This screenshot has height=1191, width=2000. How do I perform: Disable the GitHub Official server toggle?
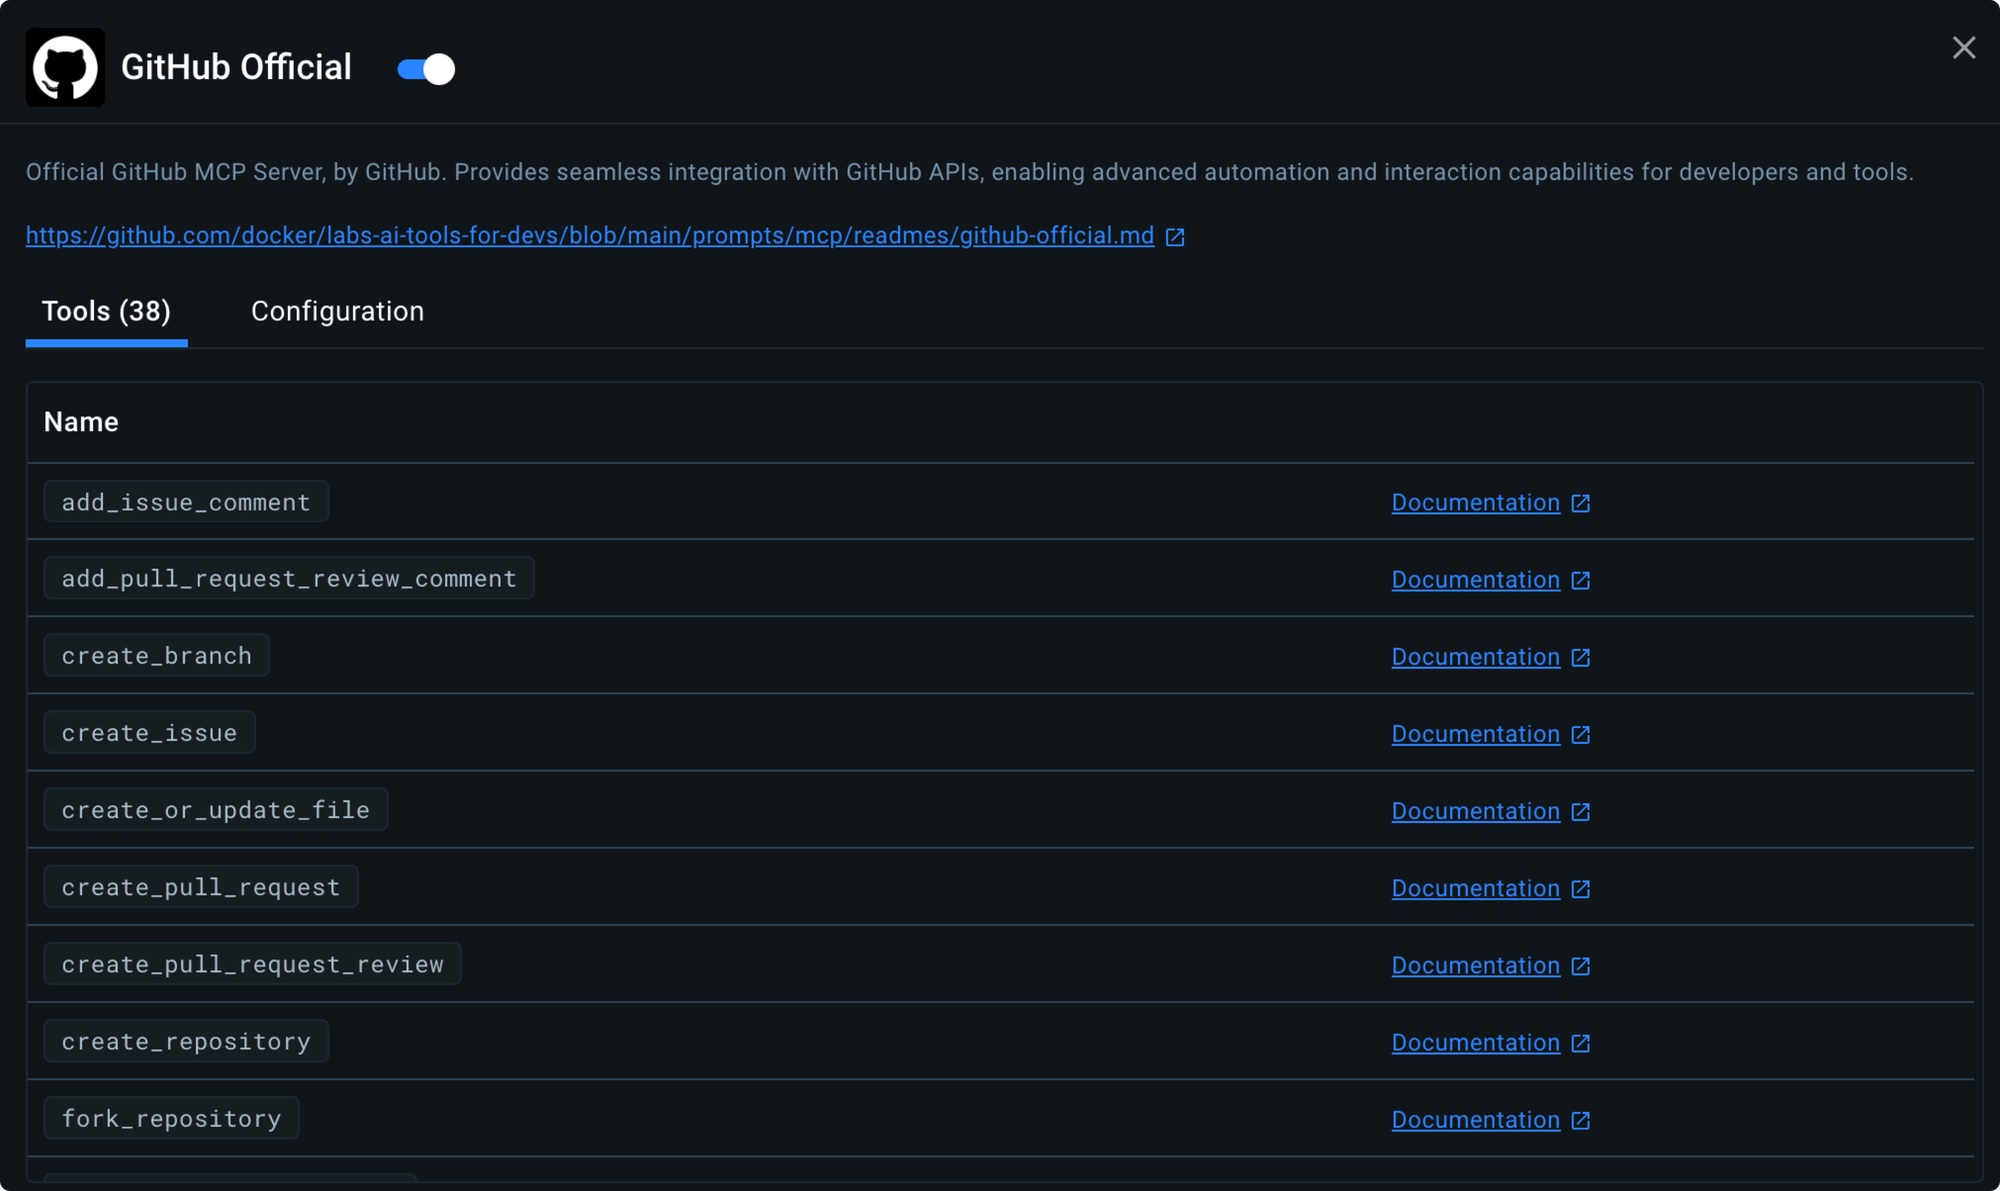(426, 69)
